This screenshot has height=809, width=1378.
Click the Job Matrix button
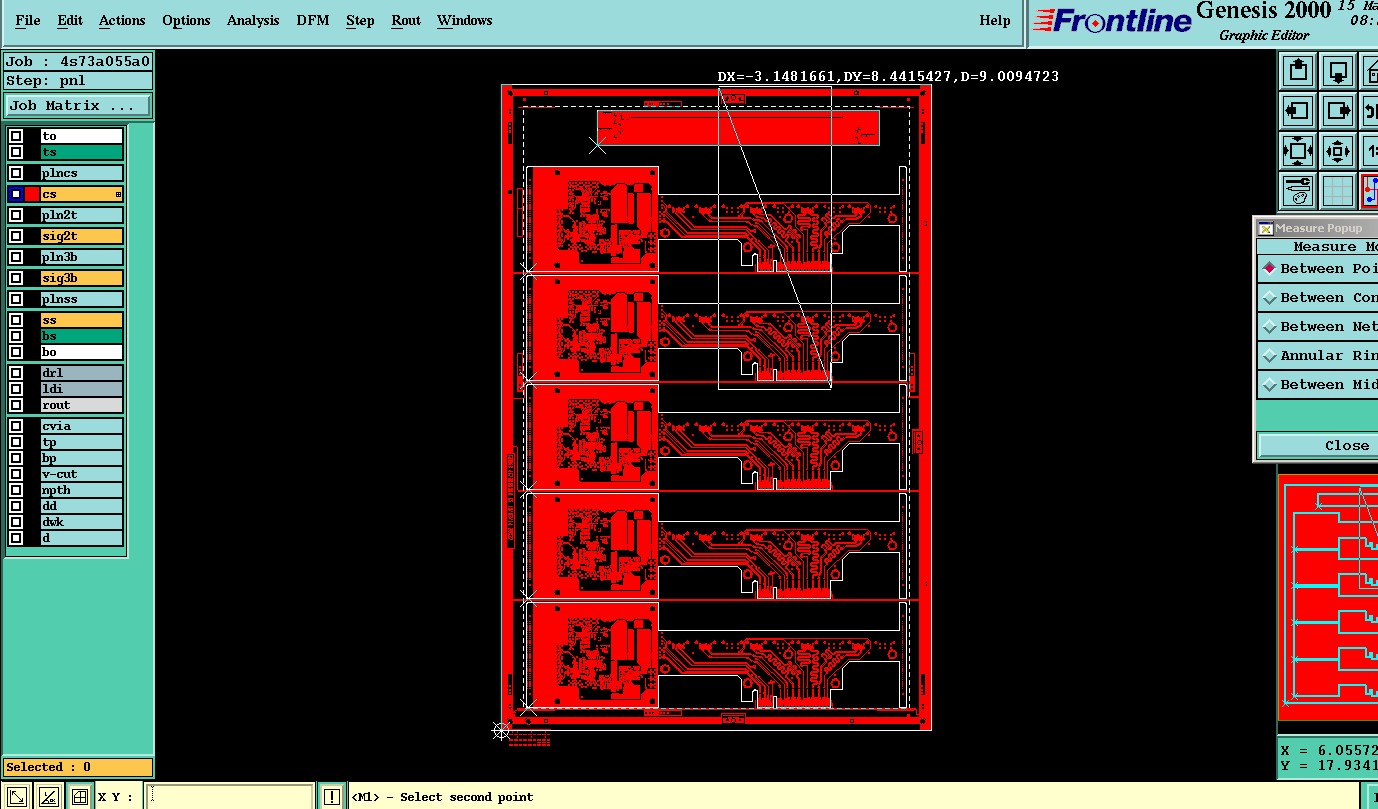click(x=78, y=105)
